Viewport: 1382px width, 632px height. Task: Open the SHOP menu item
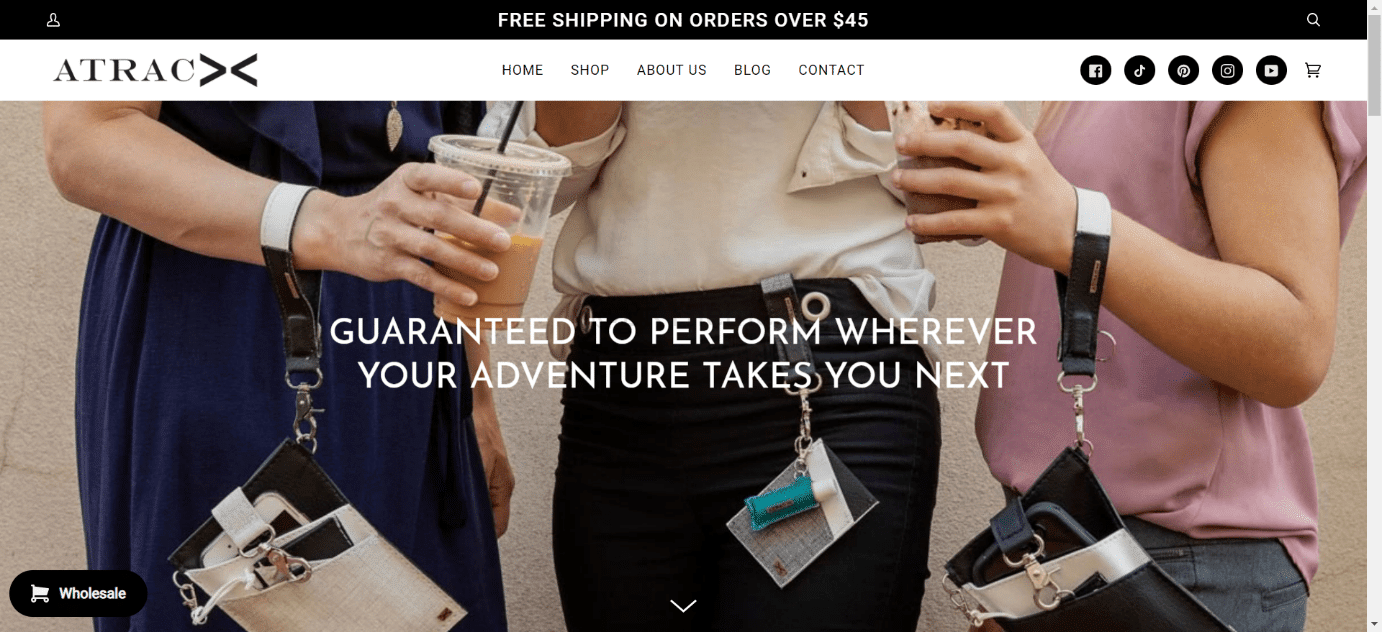[590, 70]
